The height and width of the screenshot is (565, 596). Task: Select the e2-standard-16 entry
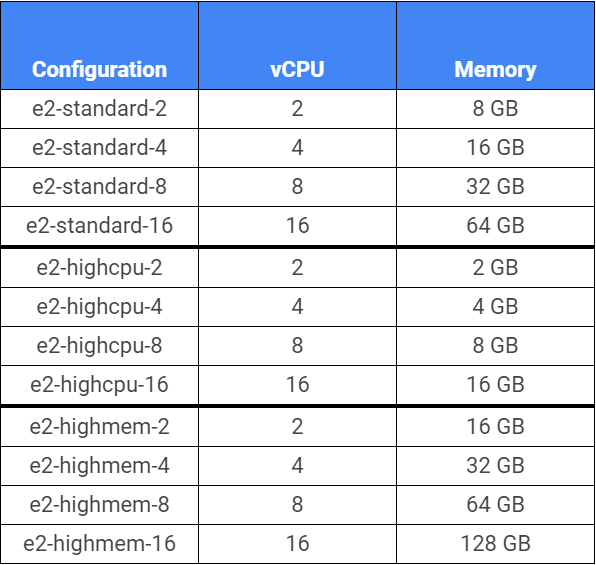[99, 225]
